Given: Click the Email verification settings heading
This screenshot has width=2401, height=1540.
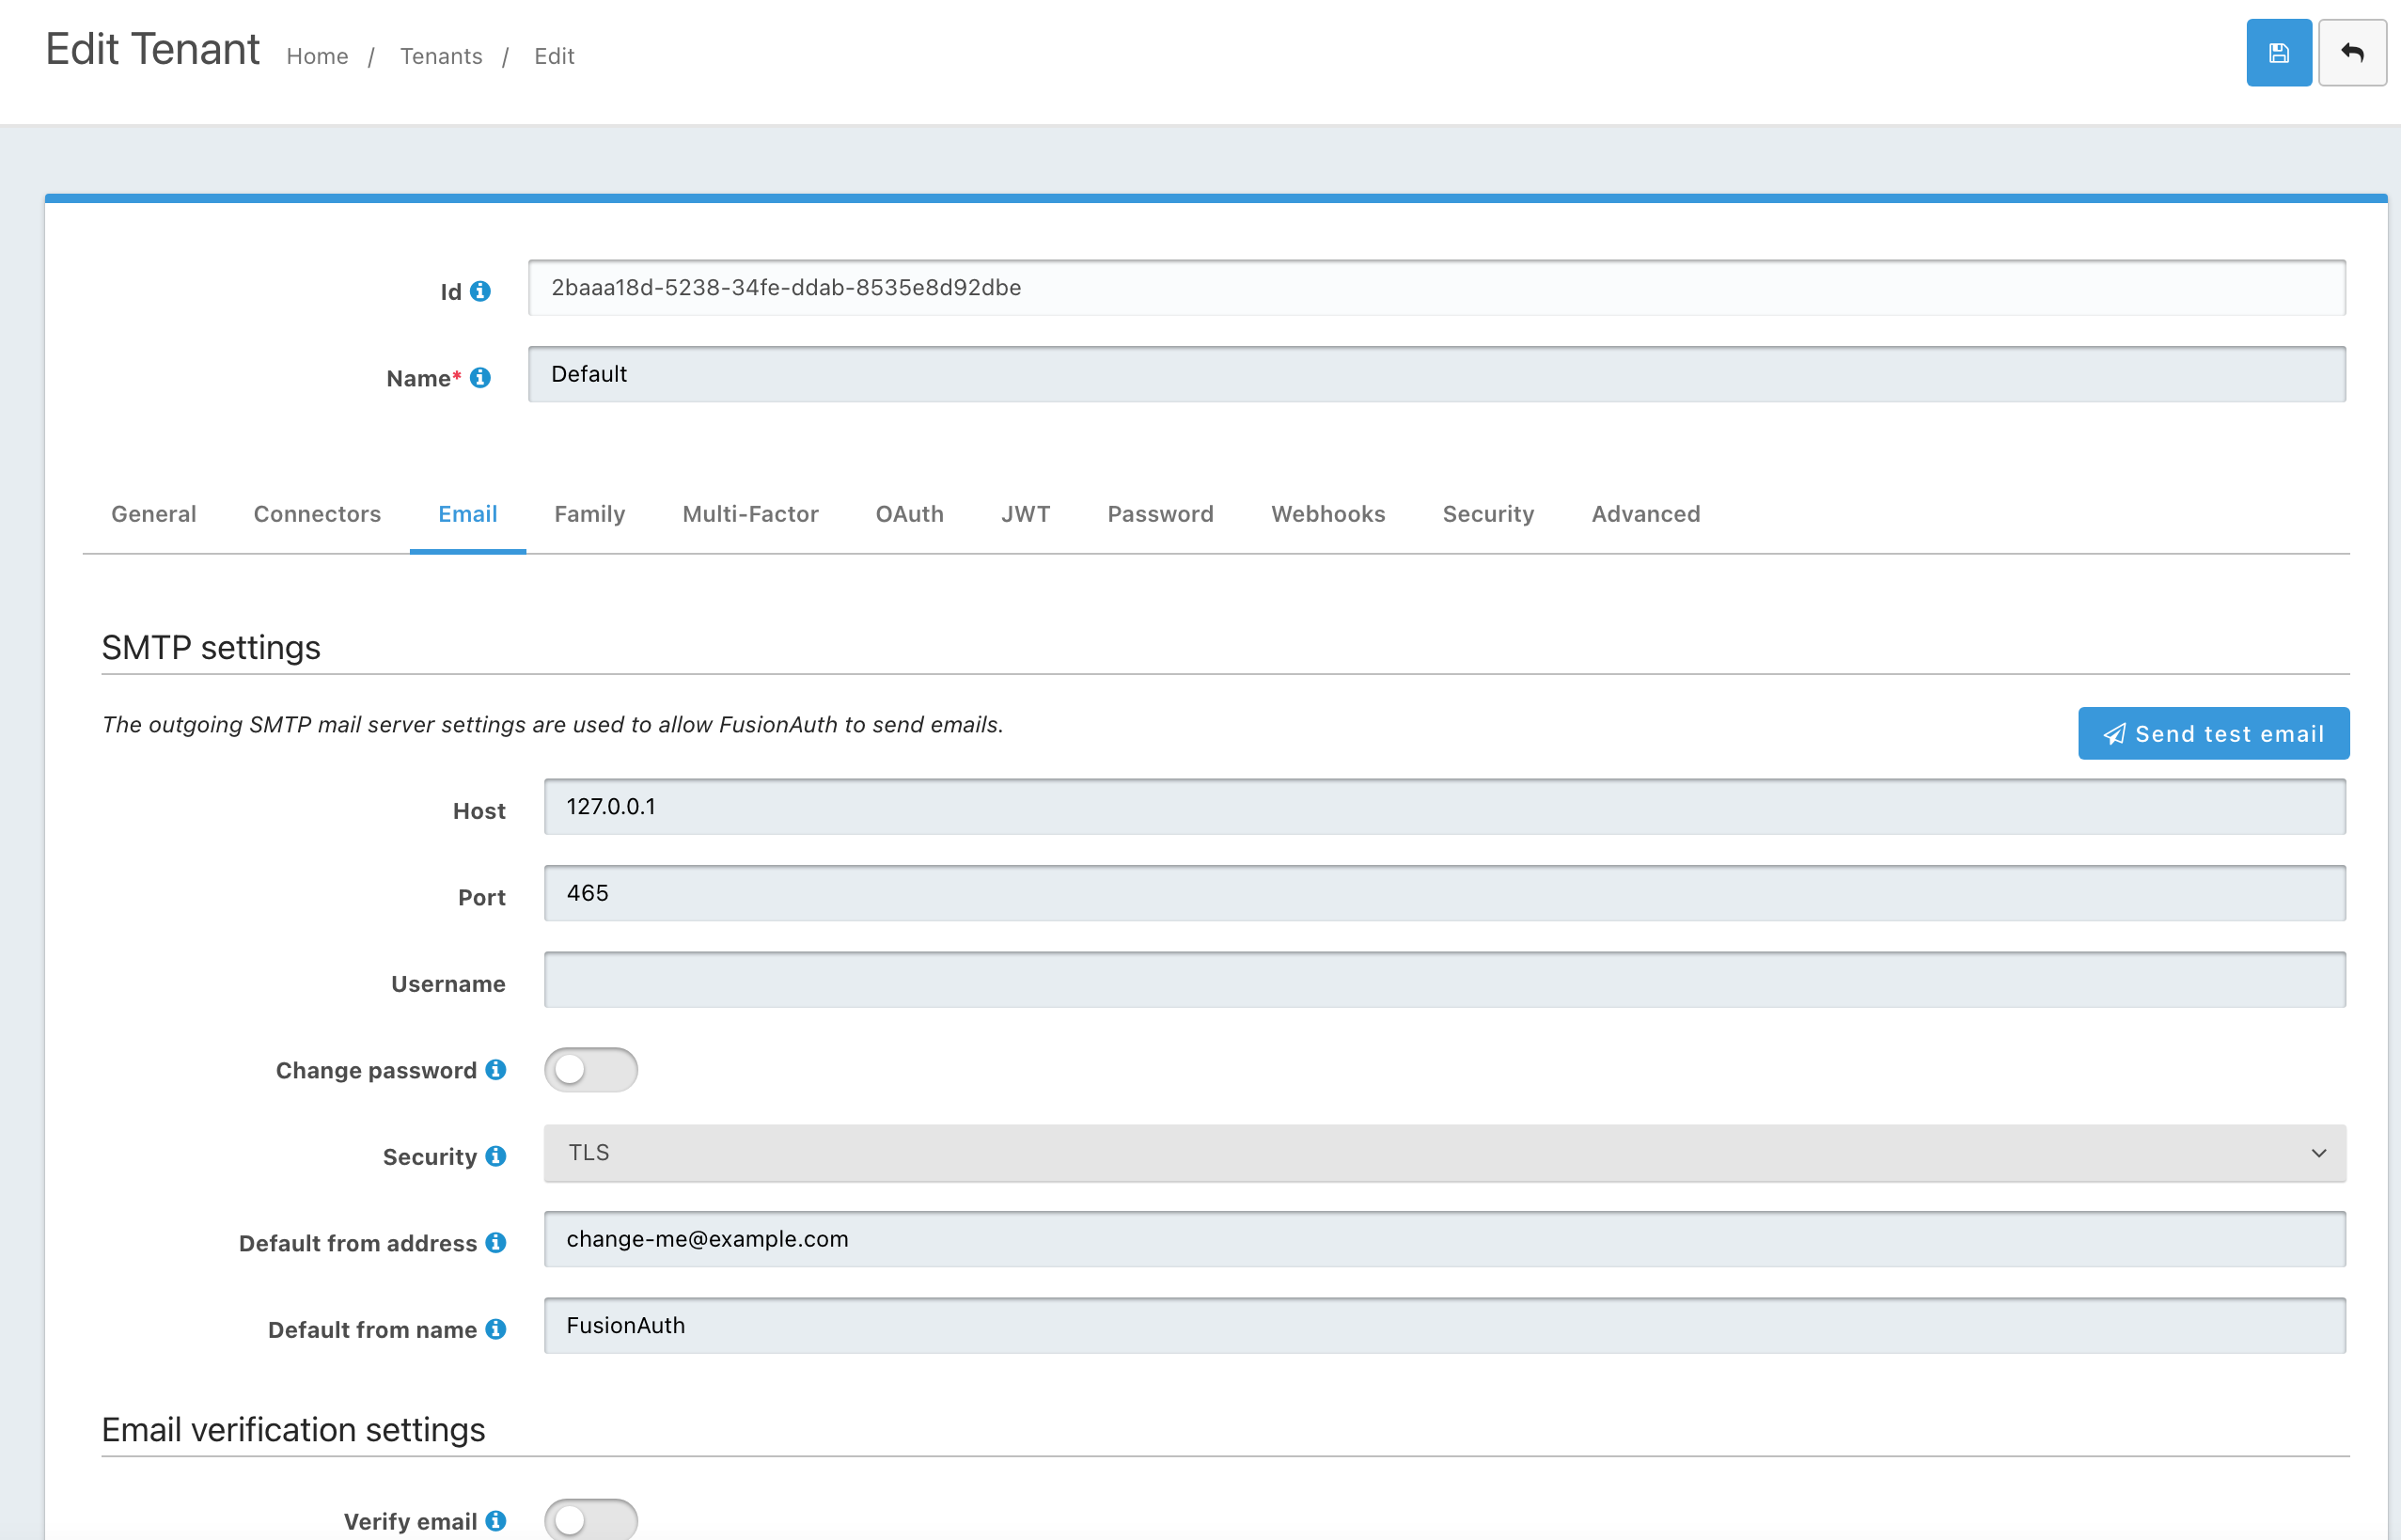Looking at the screenshot, I should pos(293,1430).
